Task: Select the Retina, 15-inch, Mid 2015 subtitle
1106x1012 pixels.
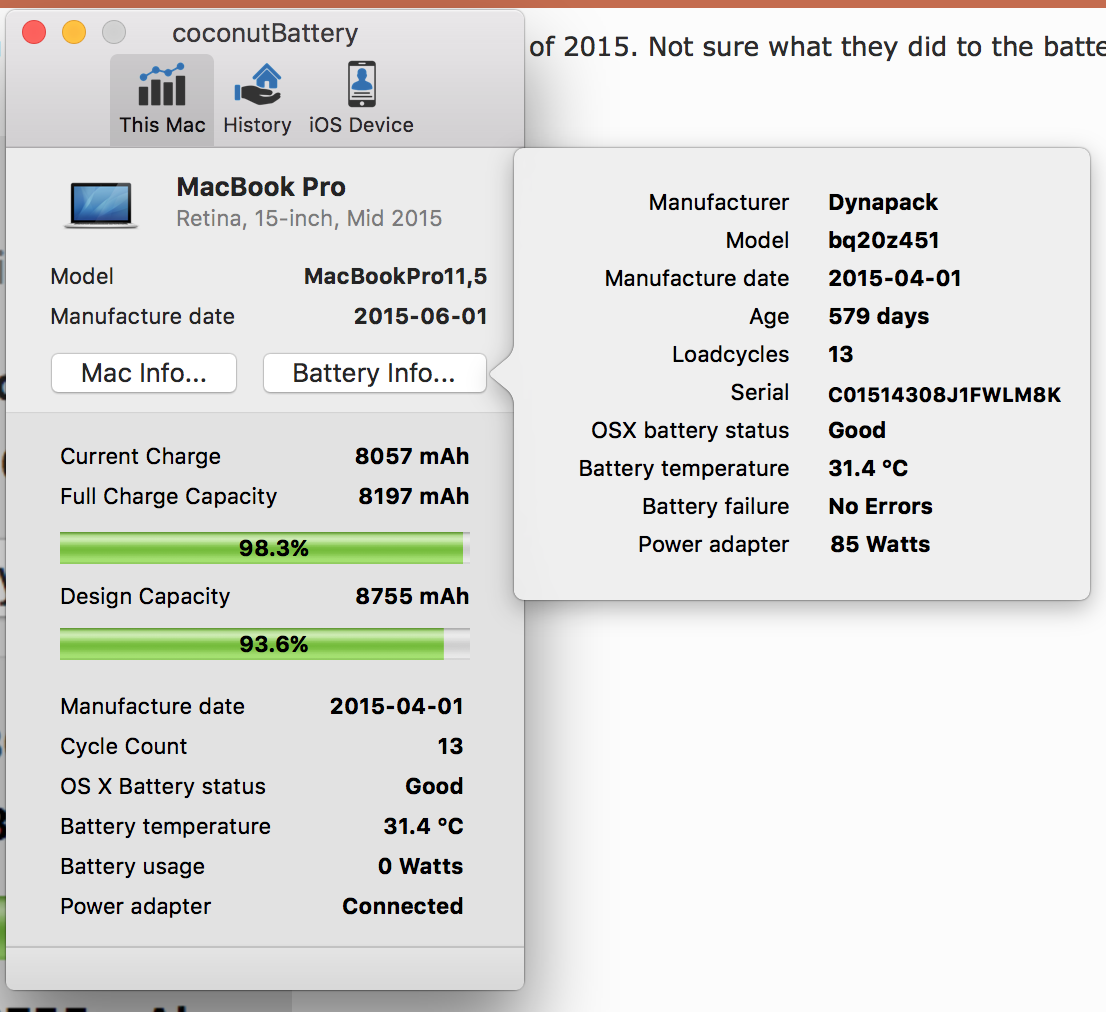Action: [x=309, y=219]
